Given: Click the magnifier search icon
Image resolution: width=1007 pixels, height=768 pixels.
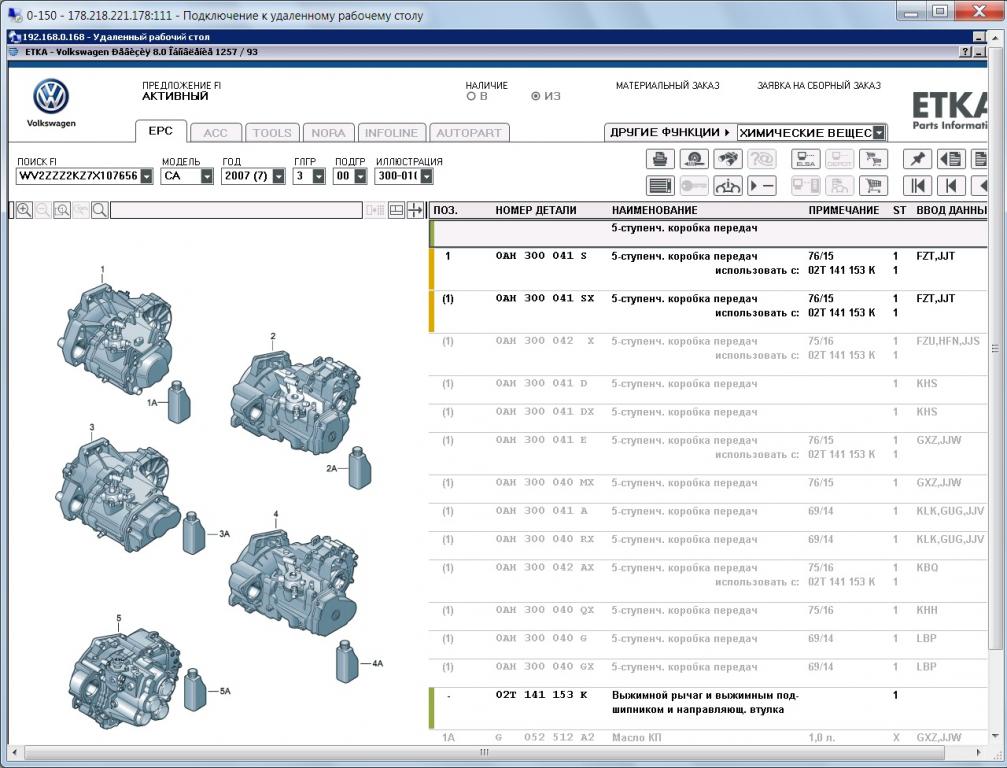Looking at the screenshot, I should [100, 210].
